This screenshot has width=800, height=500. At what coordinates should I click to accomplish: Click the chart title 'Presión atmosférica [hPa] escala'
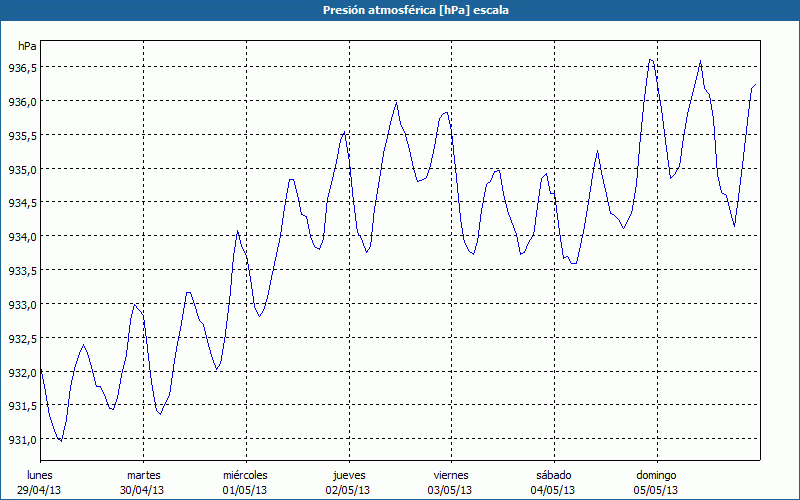pyautogui.click(x=400, y=10)
